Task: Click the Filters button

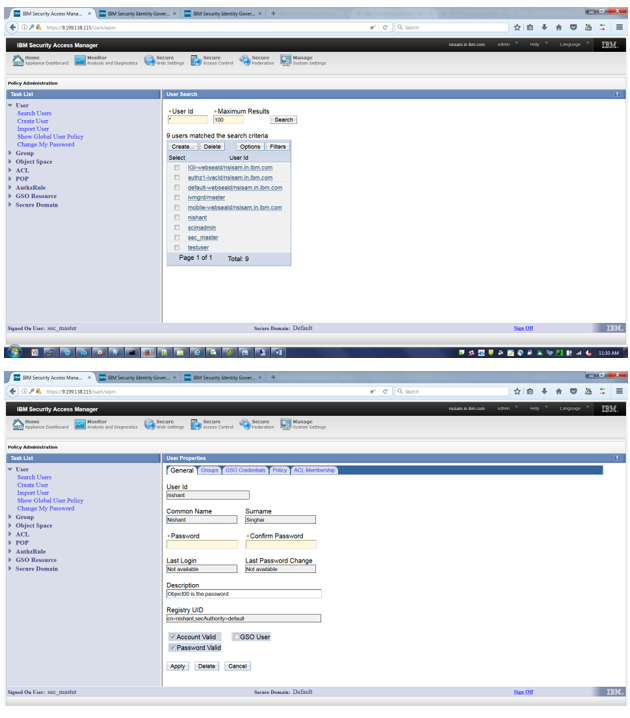Action: tap(277, 147)
